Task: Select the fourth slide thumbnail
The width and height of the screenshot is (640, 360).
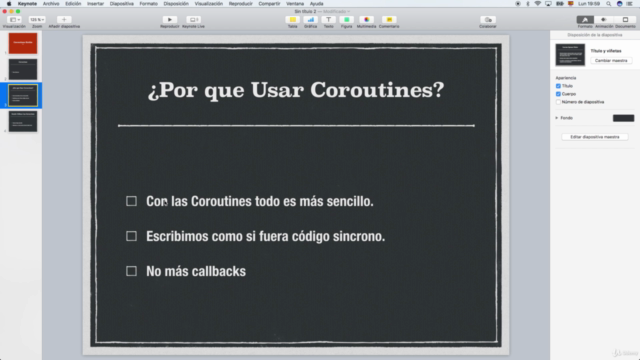Action: [23, 121]
